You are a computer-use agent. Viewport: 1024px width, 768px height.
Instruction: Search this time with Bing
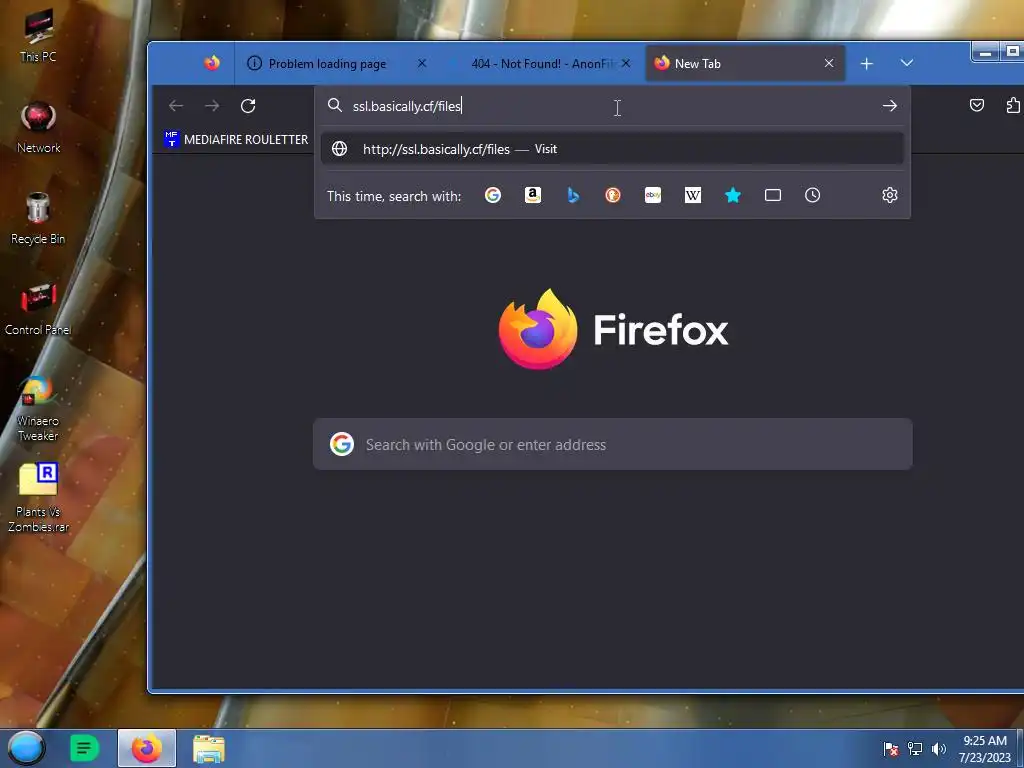pyautogui.click(x=573, y=195)
